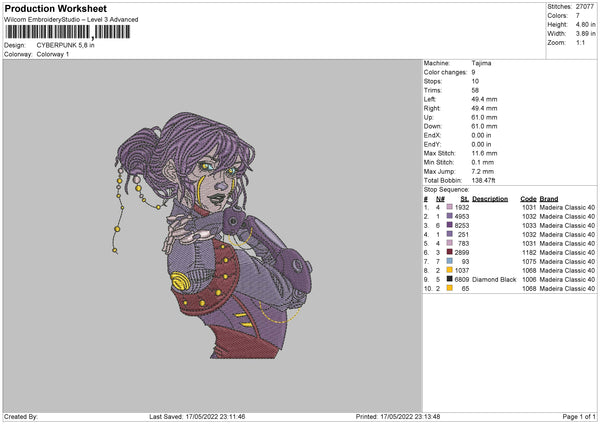Click the Stitches count value 27077
This screenshot has height=424, width=600.
(586, 6)
